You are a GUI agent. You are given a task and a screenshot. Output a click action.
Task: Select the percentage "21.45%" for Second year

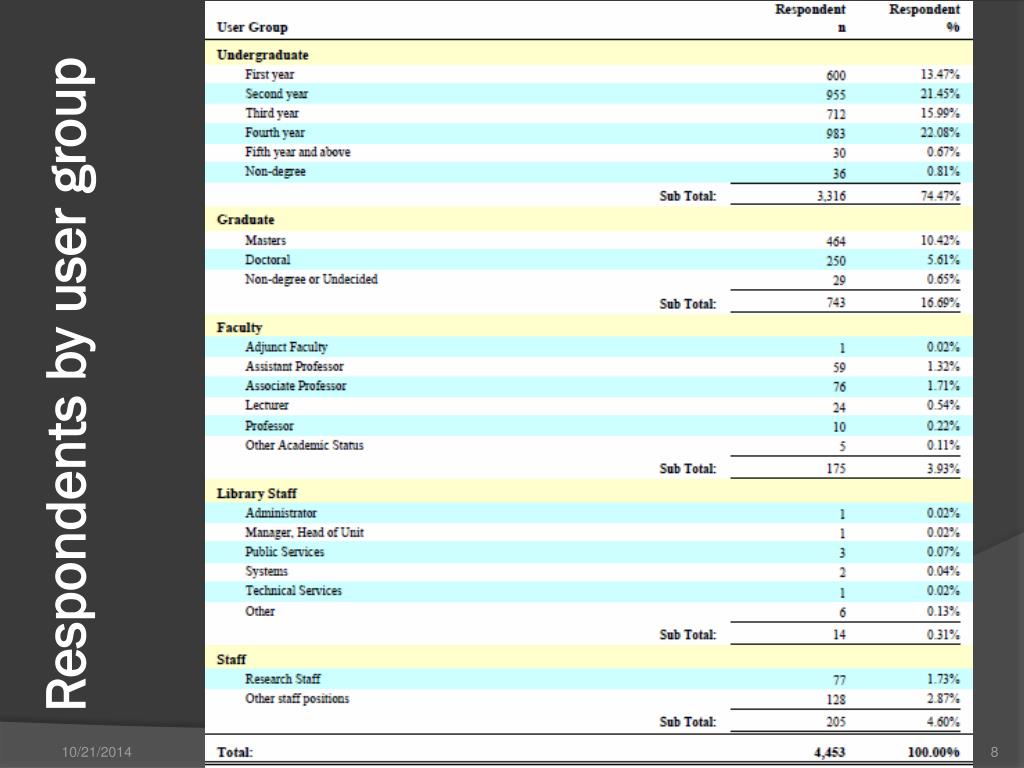(x=940, y=94)
